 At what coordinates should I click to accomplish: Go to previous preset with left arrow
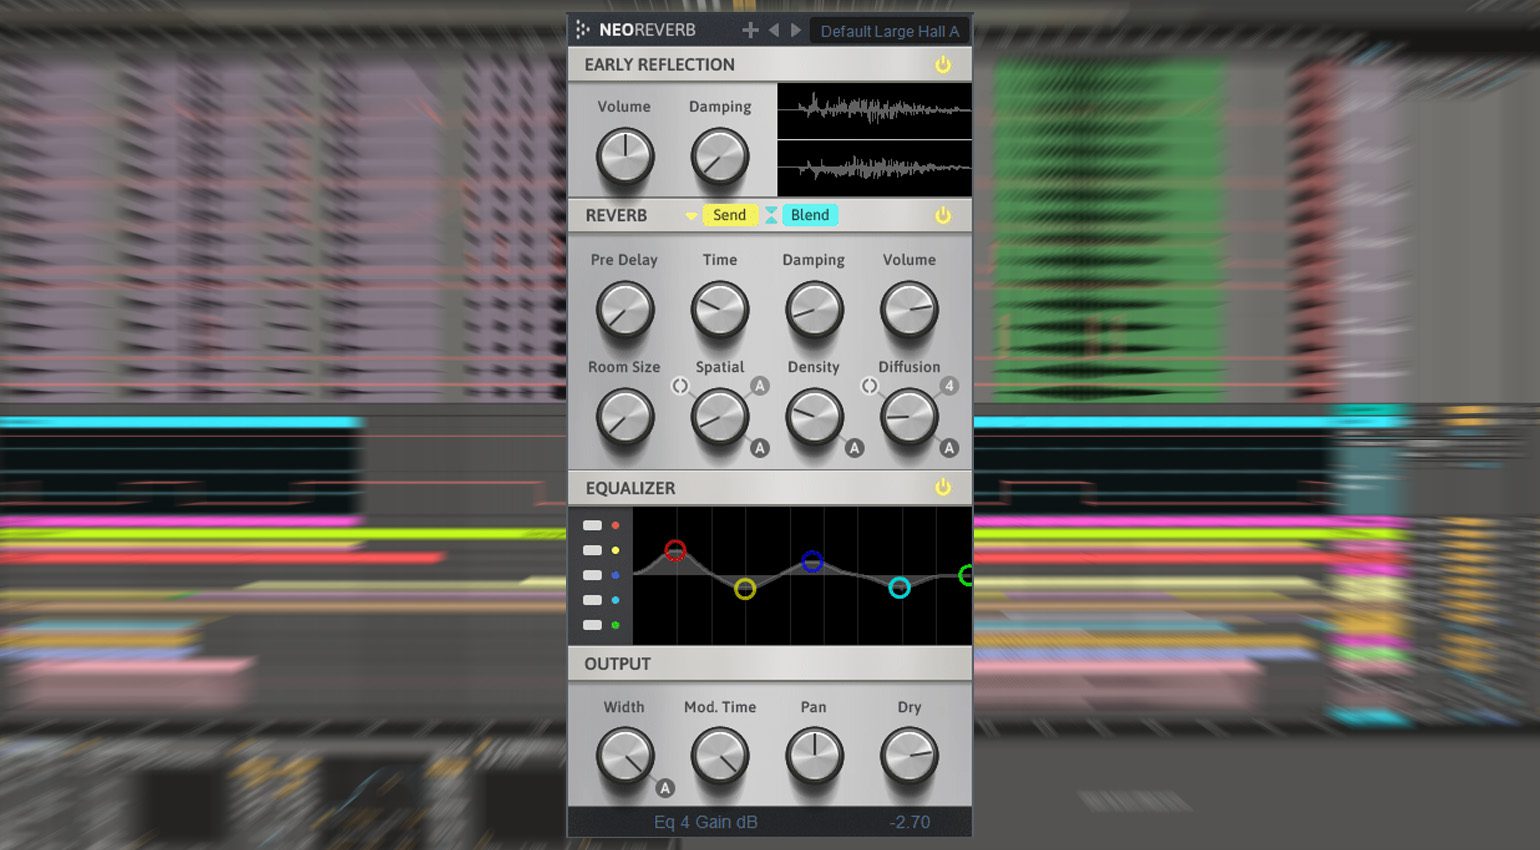coord(774,31)
